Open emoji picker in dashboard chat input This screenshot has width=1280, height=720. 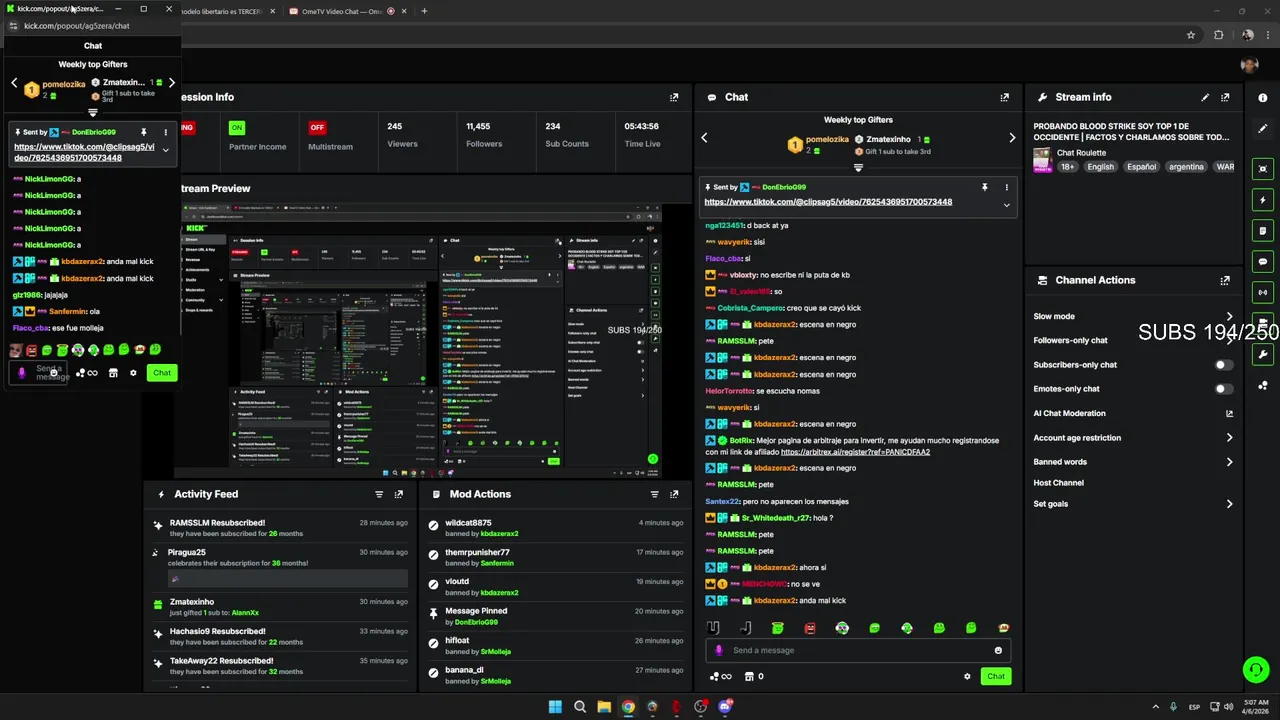point(998,650)
